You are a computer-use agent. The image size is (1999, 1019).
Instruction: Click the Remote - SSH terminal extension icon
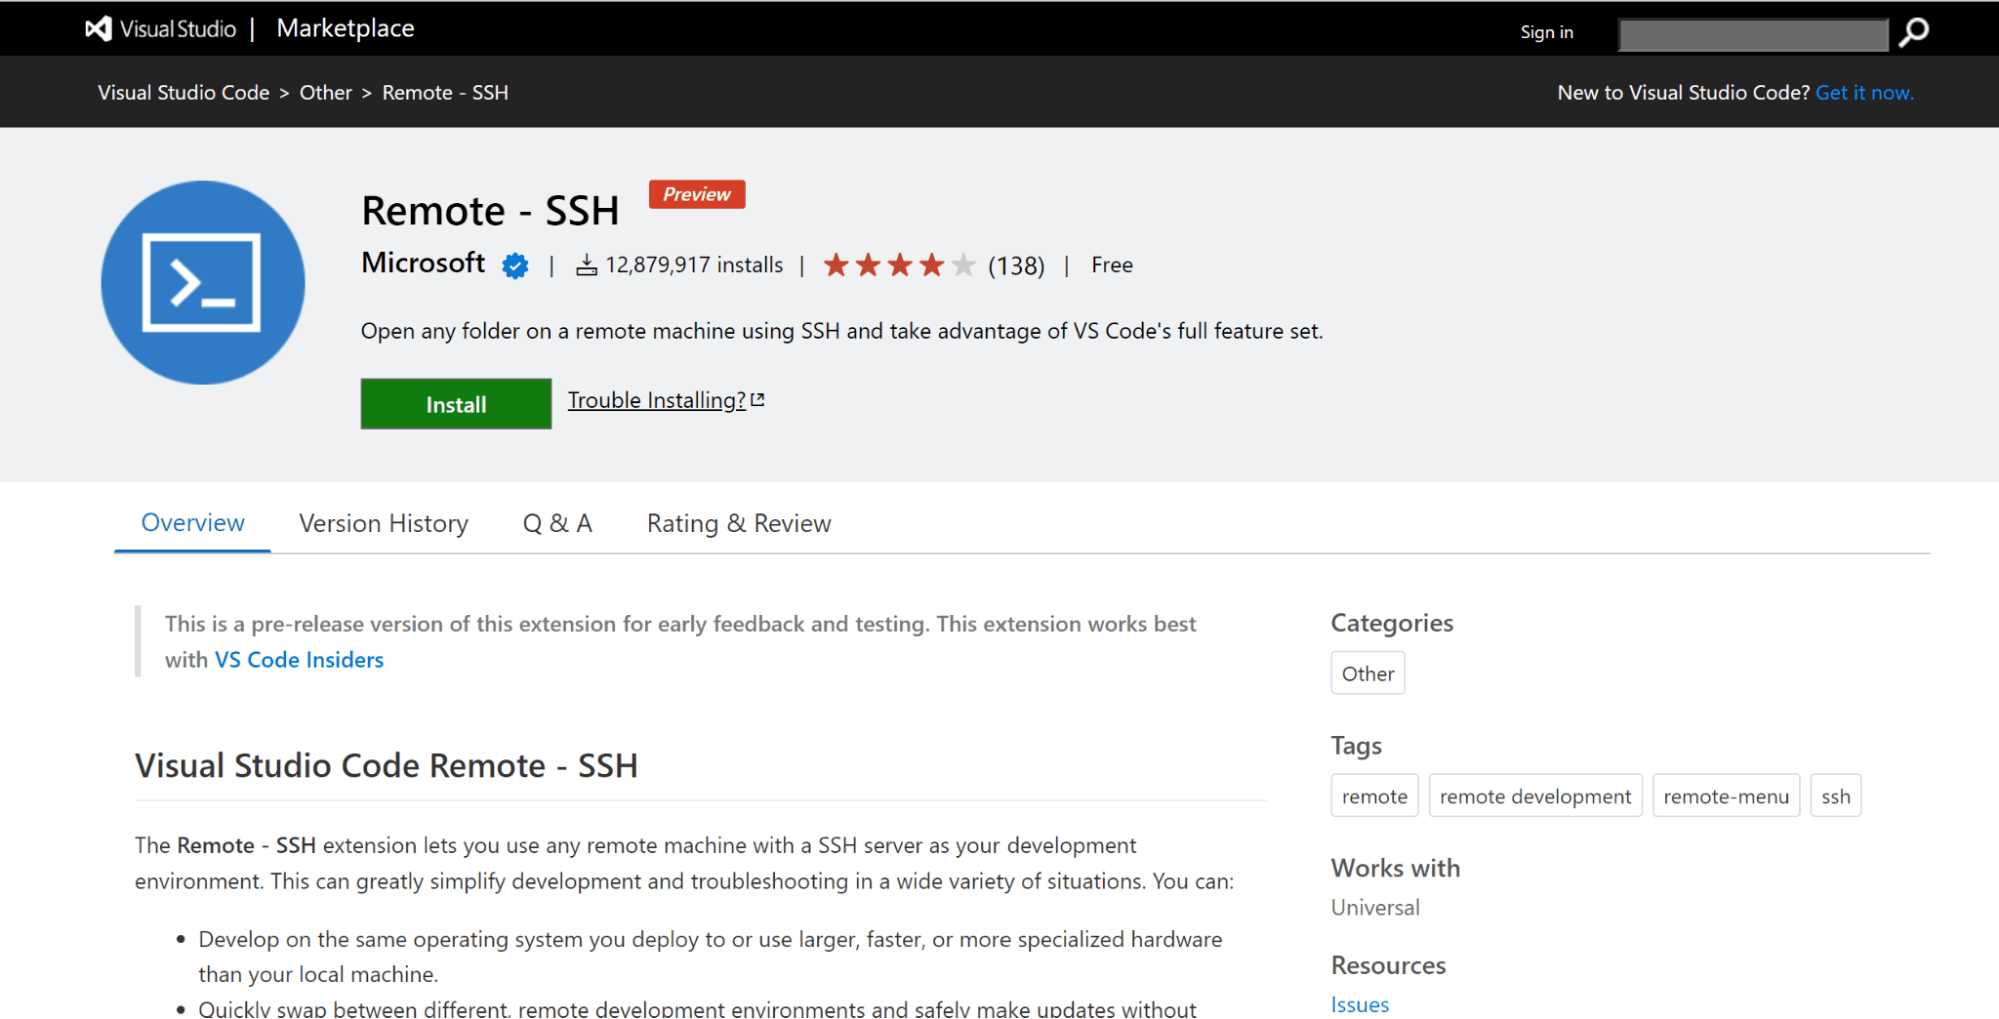click(202, 282)
